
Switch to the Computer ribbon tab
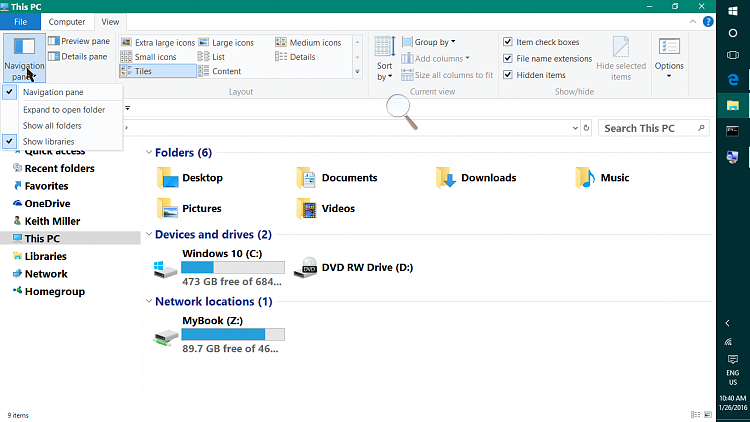(x=67, y=22)
